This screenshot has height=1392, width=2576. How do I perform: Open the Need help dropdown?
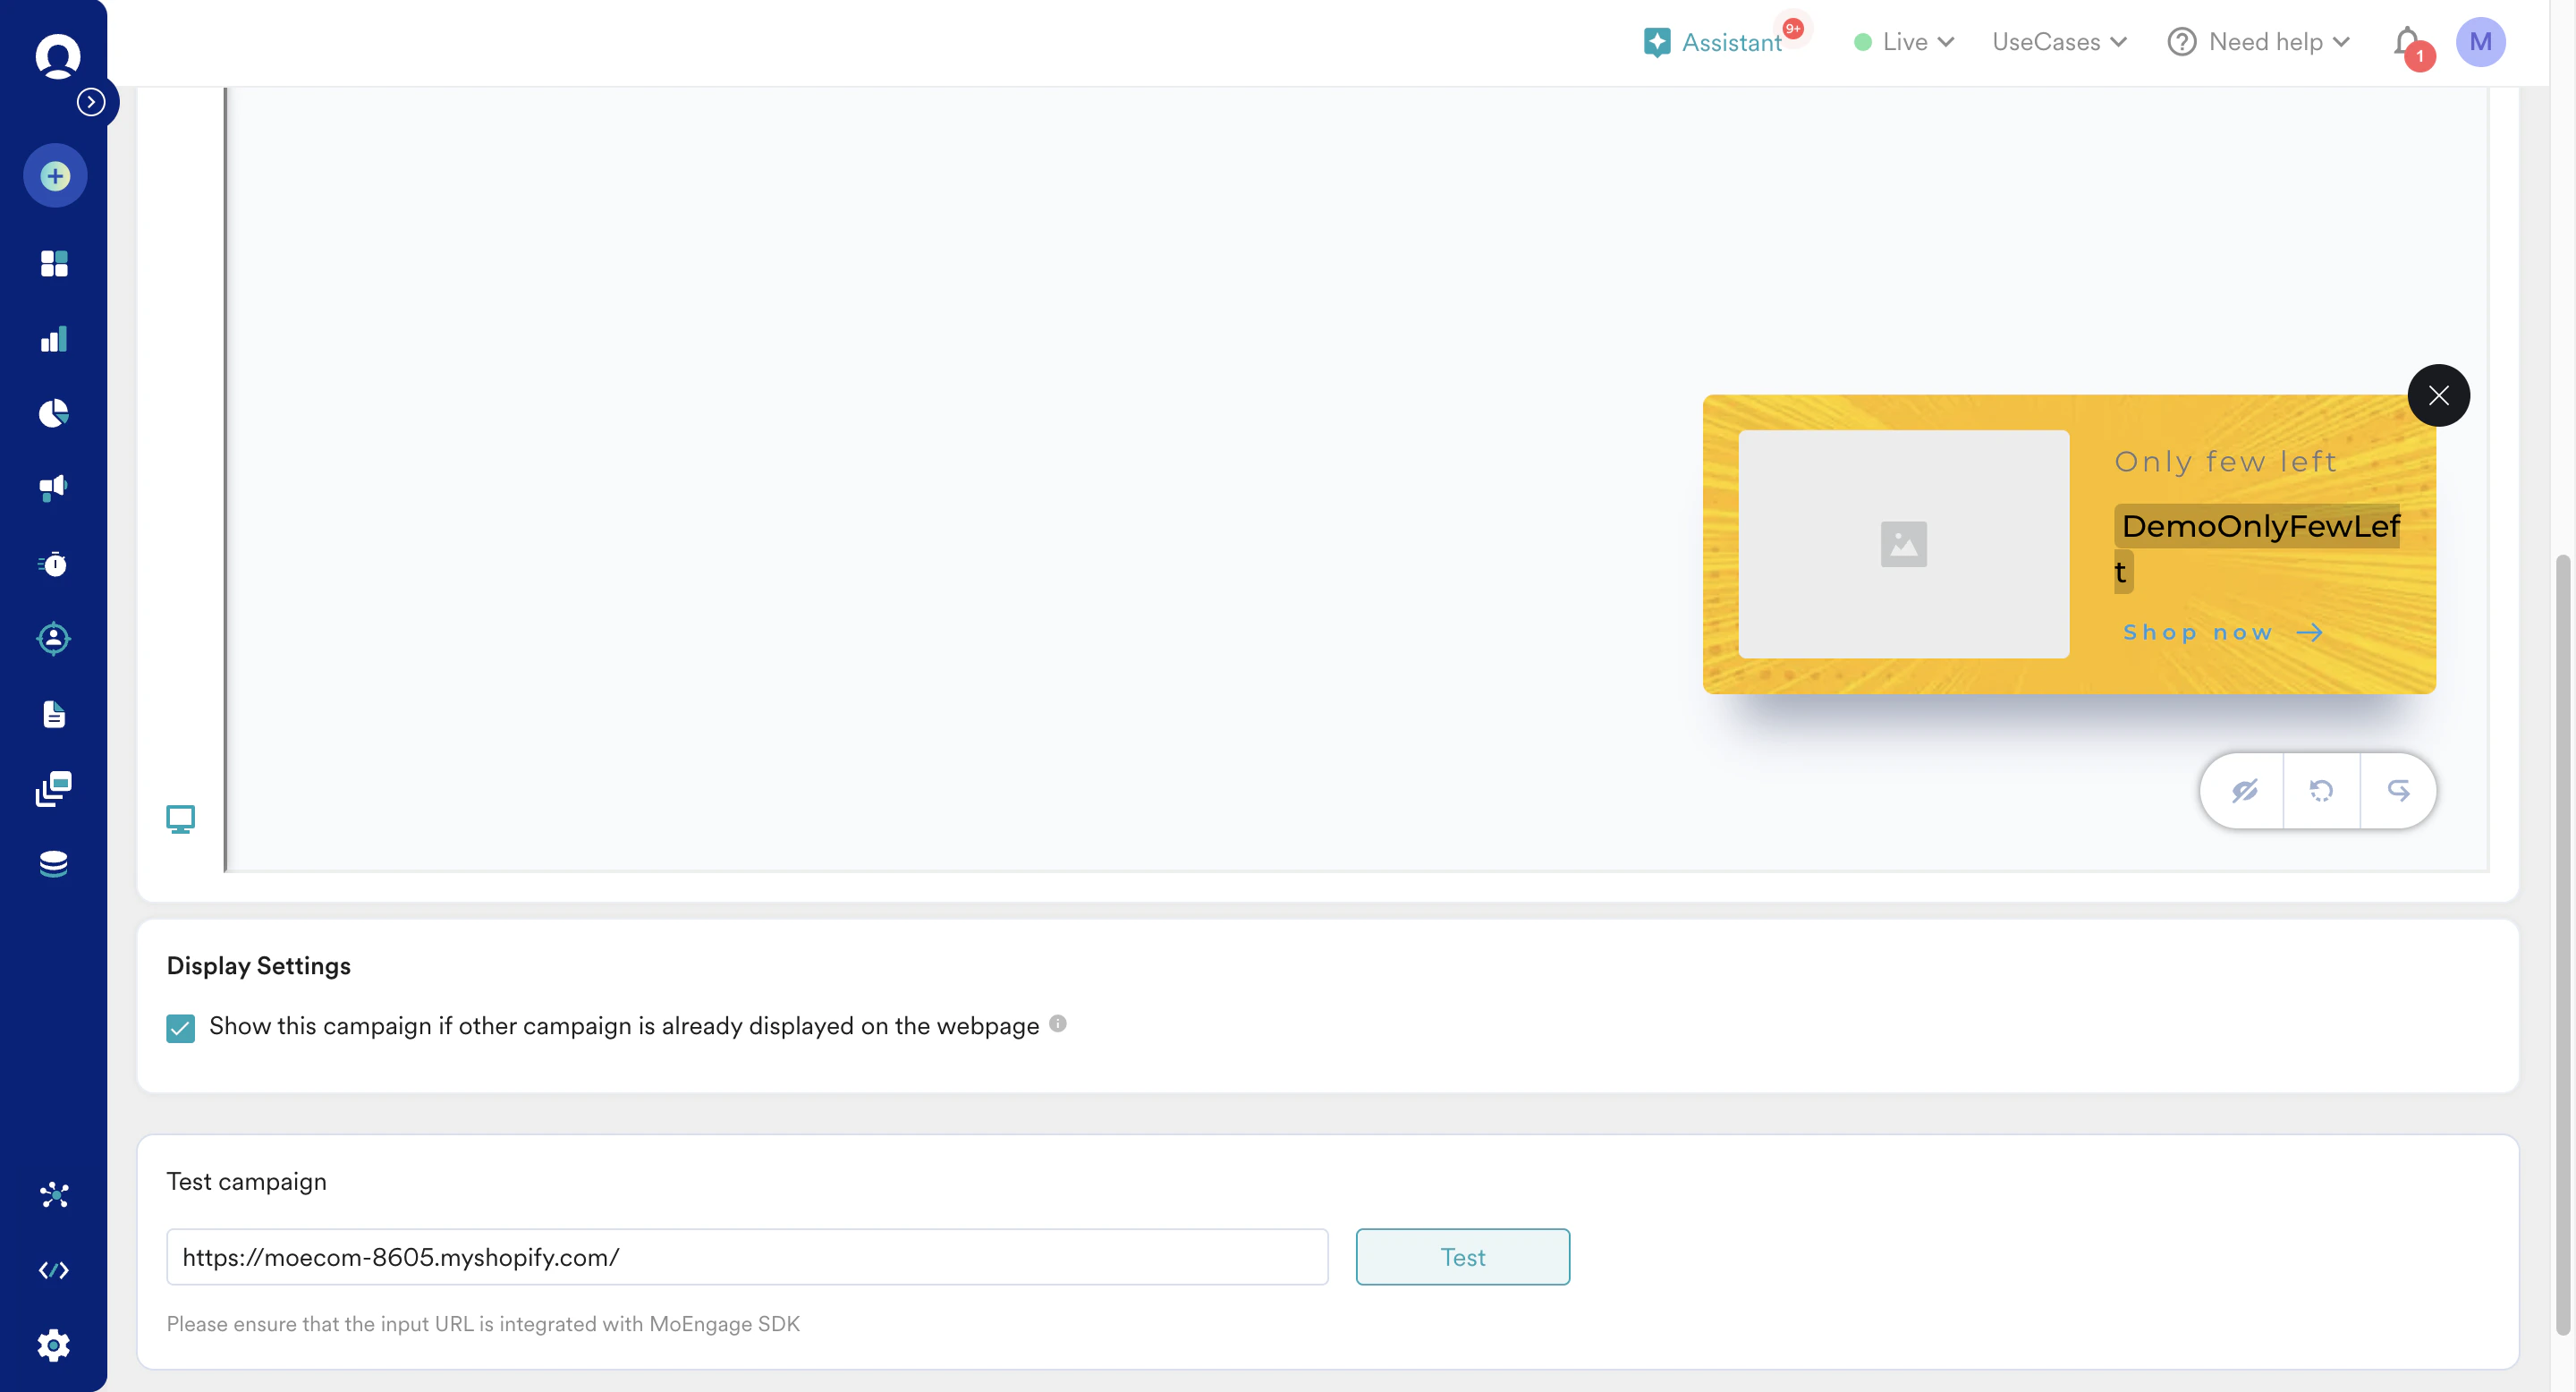(2259, 42)
